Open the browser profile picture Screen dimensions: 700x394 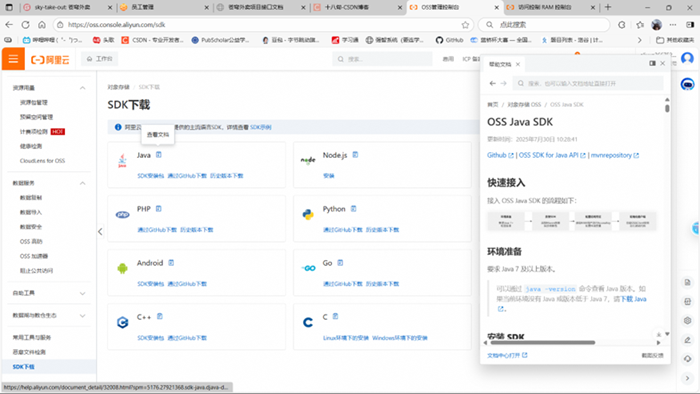(656, 25)
